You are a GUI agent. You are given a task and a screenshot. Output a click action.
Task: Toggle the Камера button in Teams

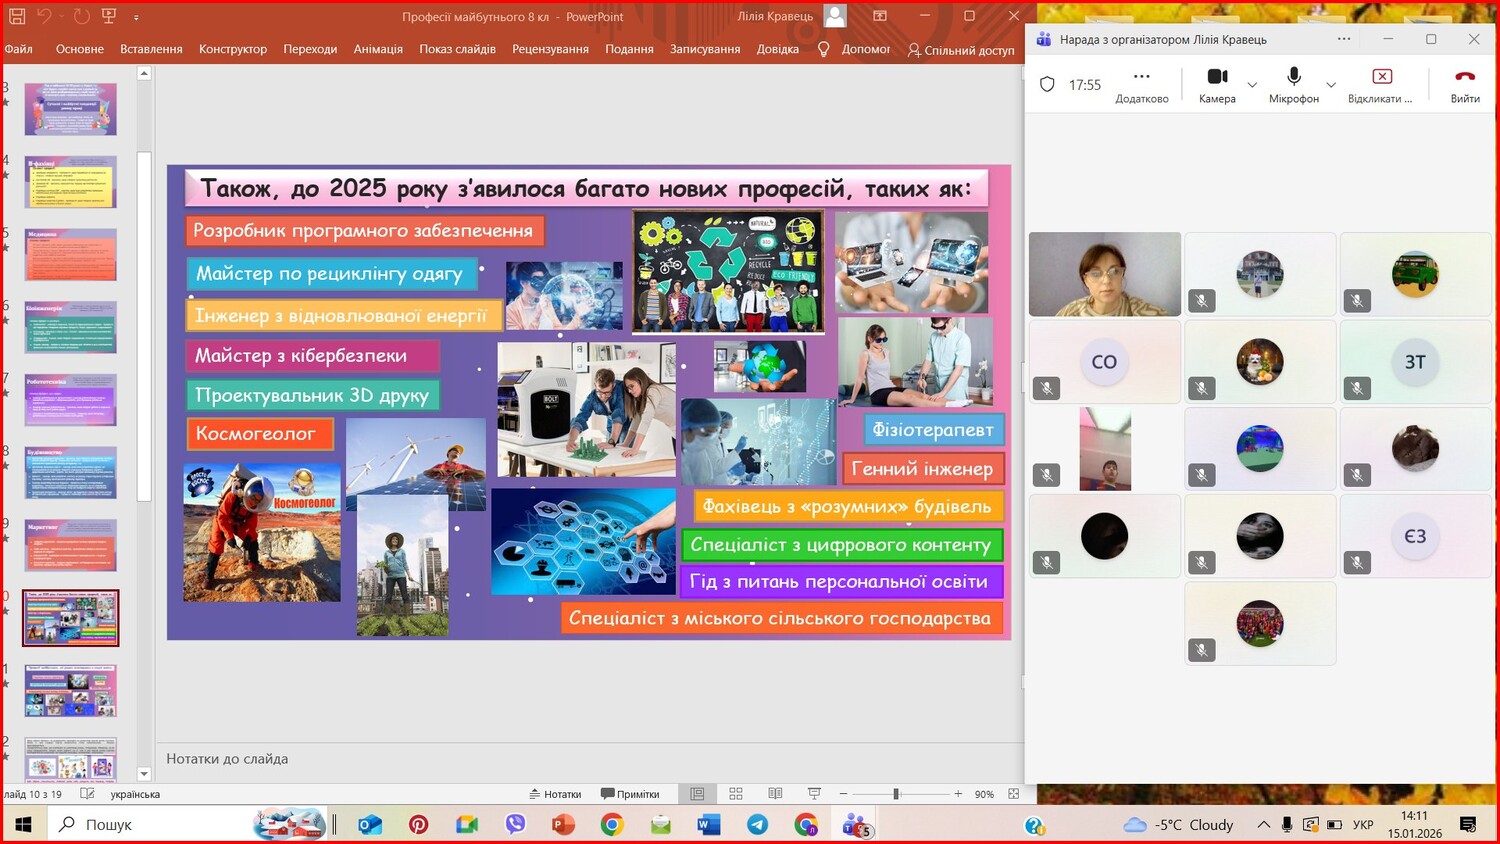1217,84
